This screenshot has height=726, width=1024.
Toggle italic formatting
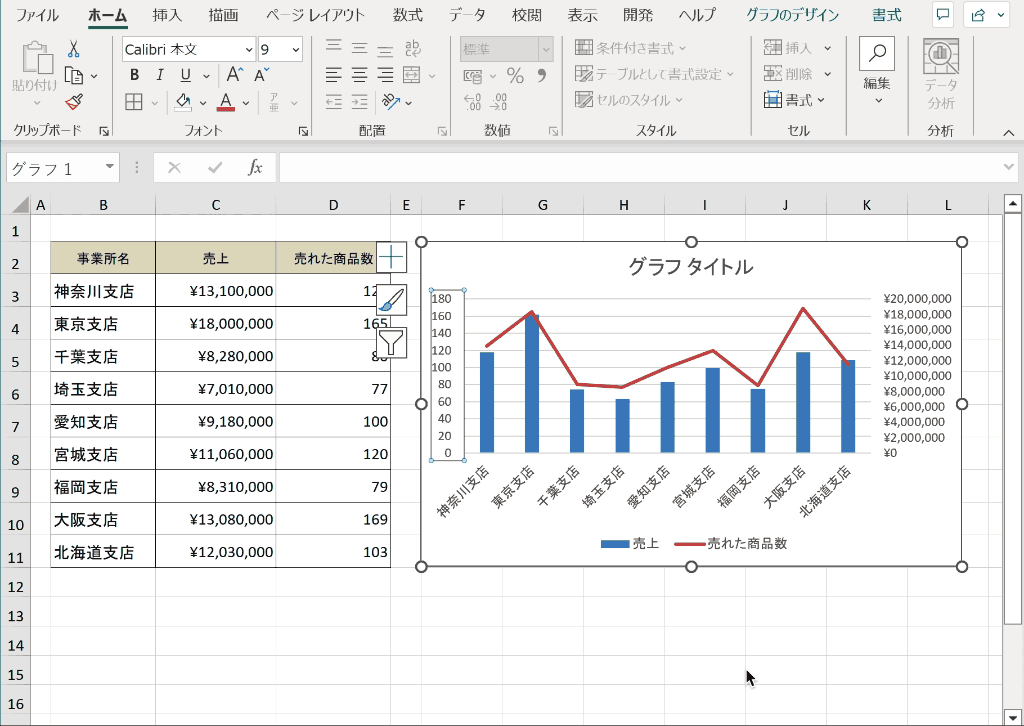click(x=160, y=75)
